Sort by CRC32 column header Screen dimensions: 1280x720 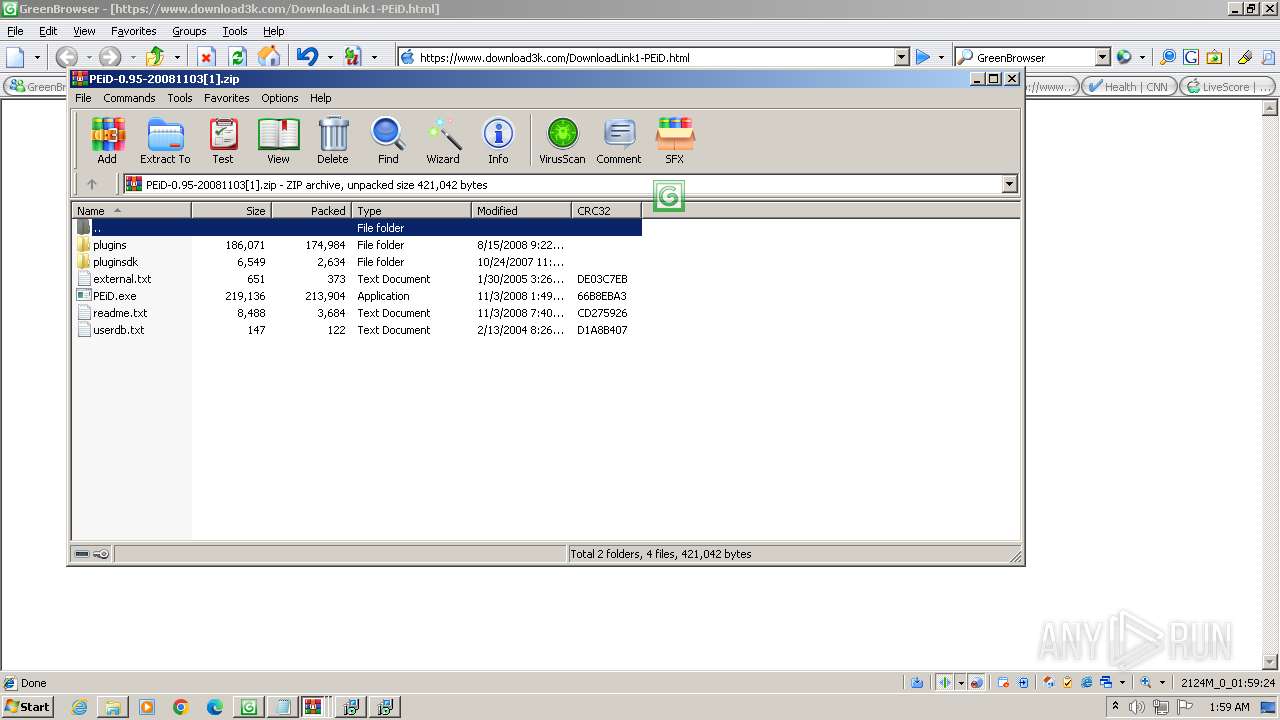tap(606, 210)
